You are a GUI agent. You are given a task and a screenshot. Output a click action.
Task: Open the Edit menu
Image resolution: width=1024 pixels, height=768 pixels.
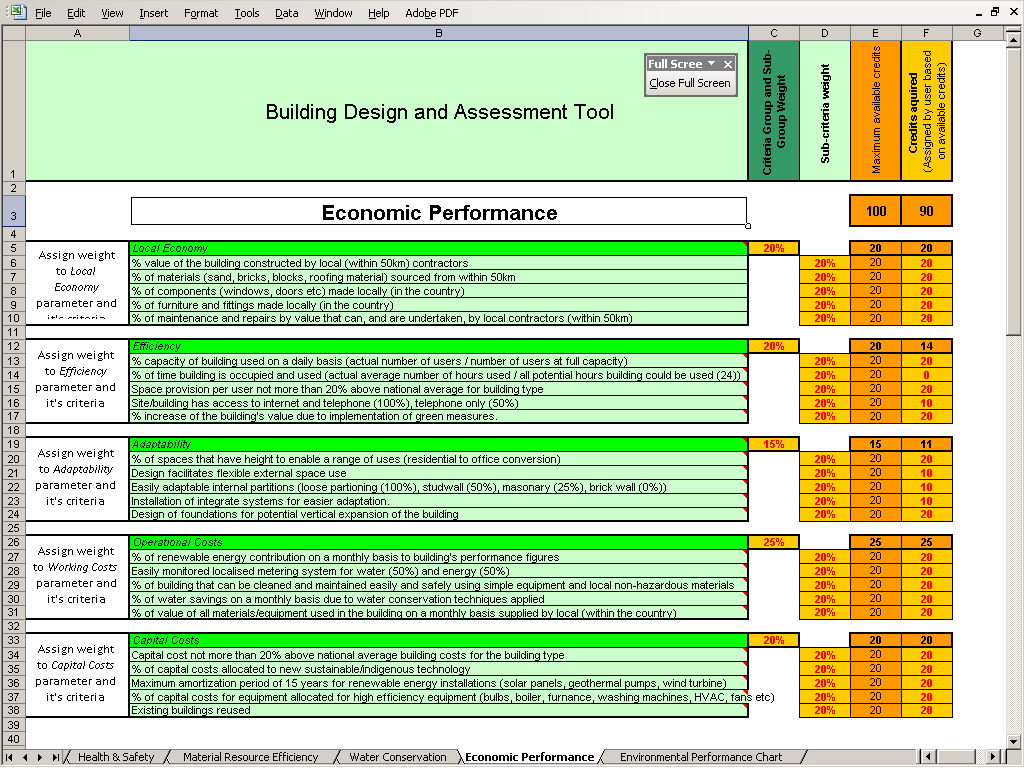pyautogui.click(x=76, y=13)
